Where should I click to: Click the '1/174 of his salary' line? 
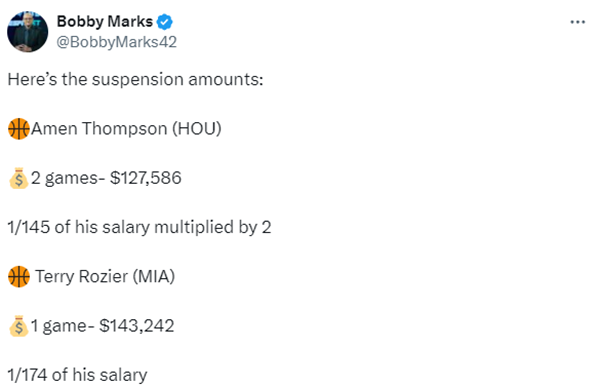point(77,375)
